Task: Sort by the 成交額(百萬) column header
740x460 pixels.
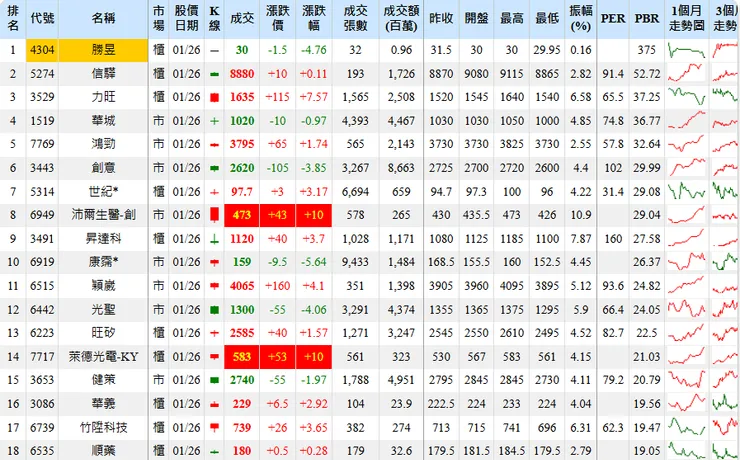Action: (x=401, y=18)
